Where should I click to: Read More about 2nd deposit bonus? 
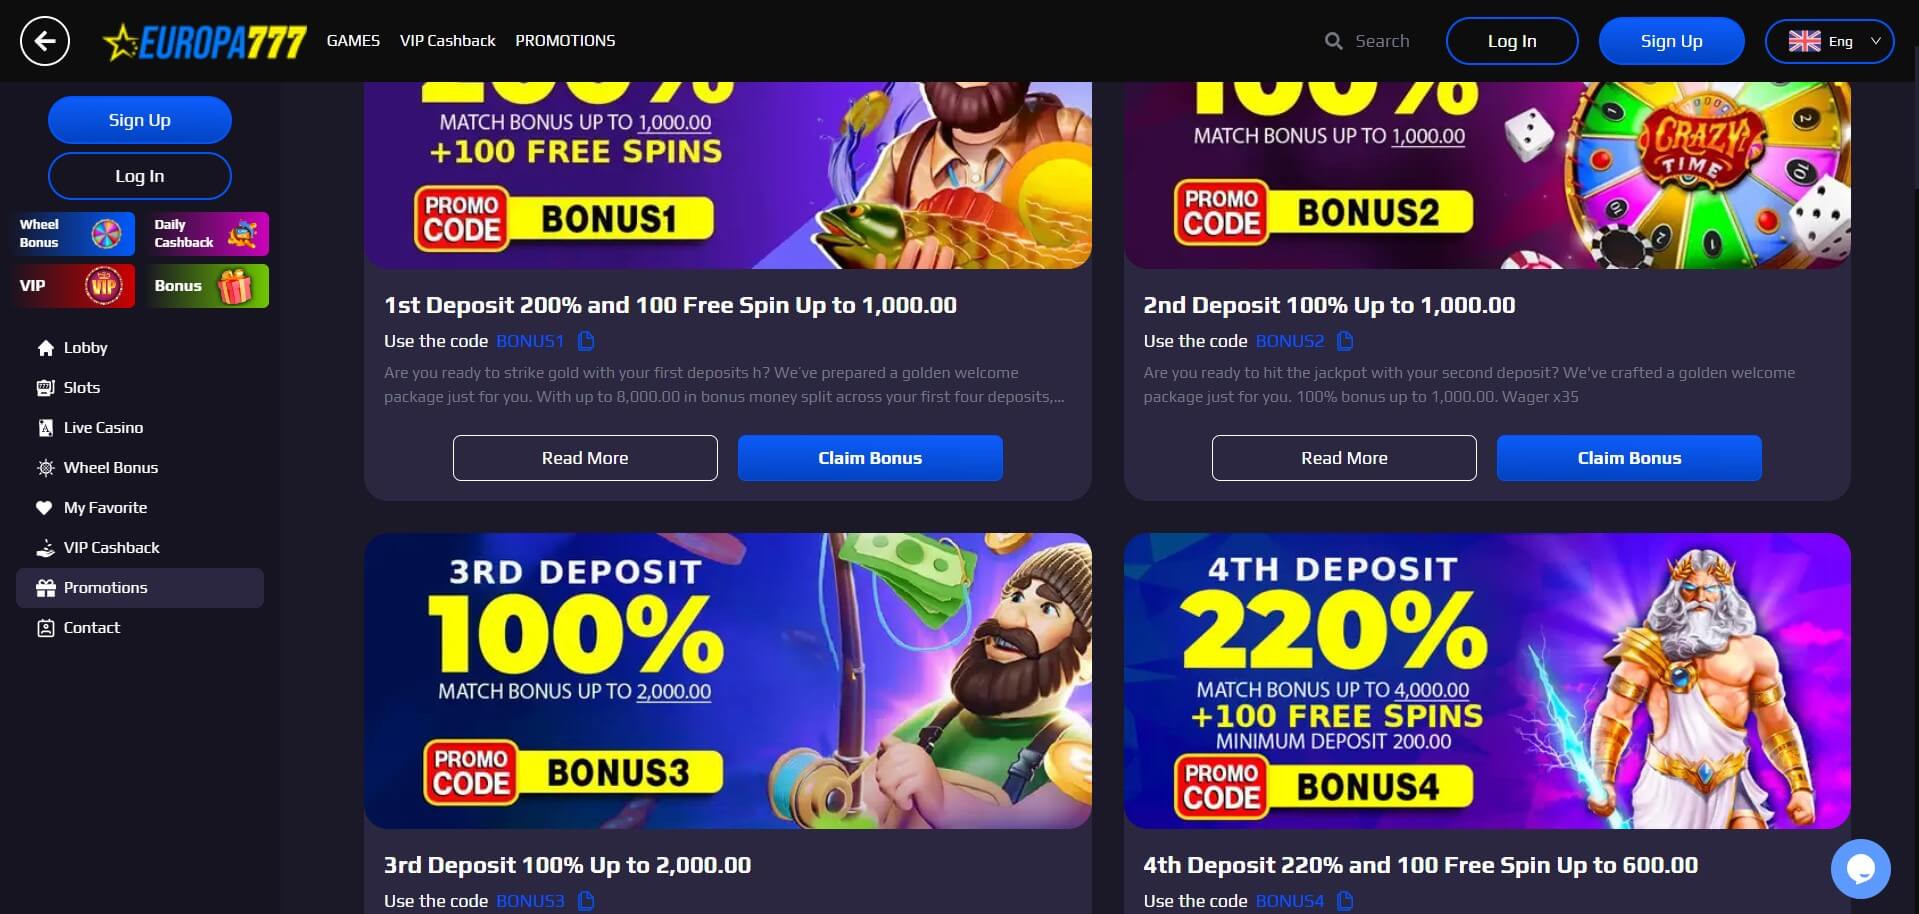pos(1344,458)
